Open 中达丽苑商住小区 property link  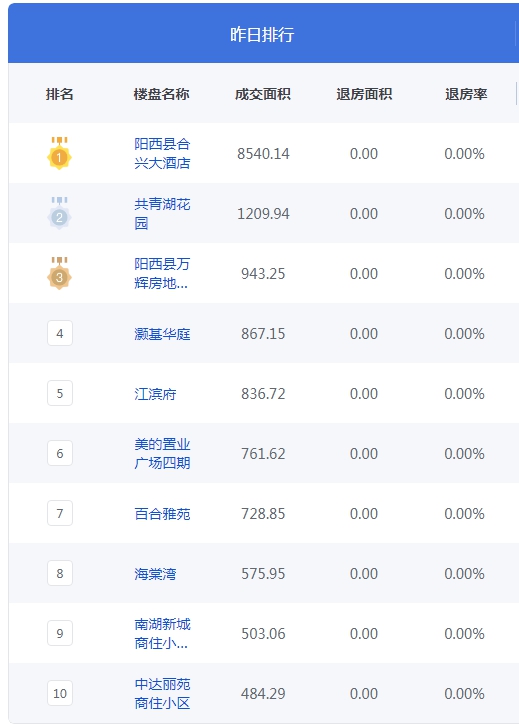pyautogui.click(x=162, y=694)
